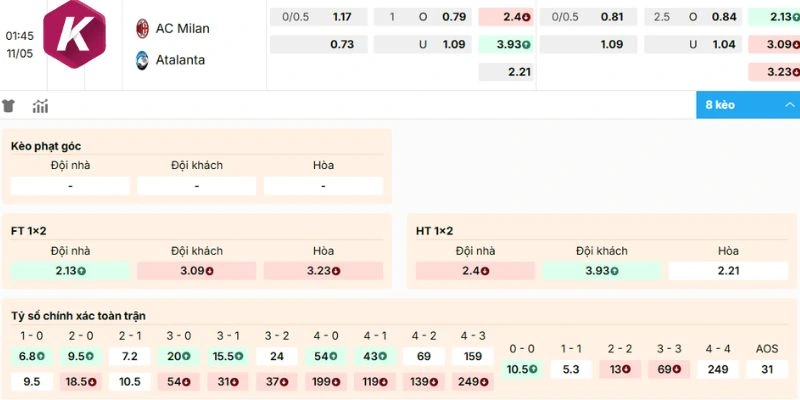
Task: Select the 8 kèo blue tab
Action: [x=748, y=105]
